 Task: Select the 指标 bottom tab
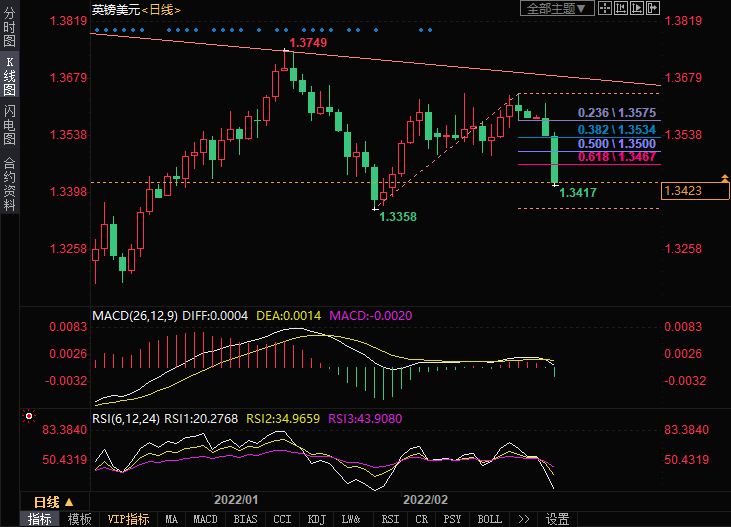[40, 519]
